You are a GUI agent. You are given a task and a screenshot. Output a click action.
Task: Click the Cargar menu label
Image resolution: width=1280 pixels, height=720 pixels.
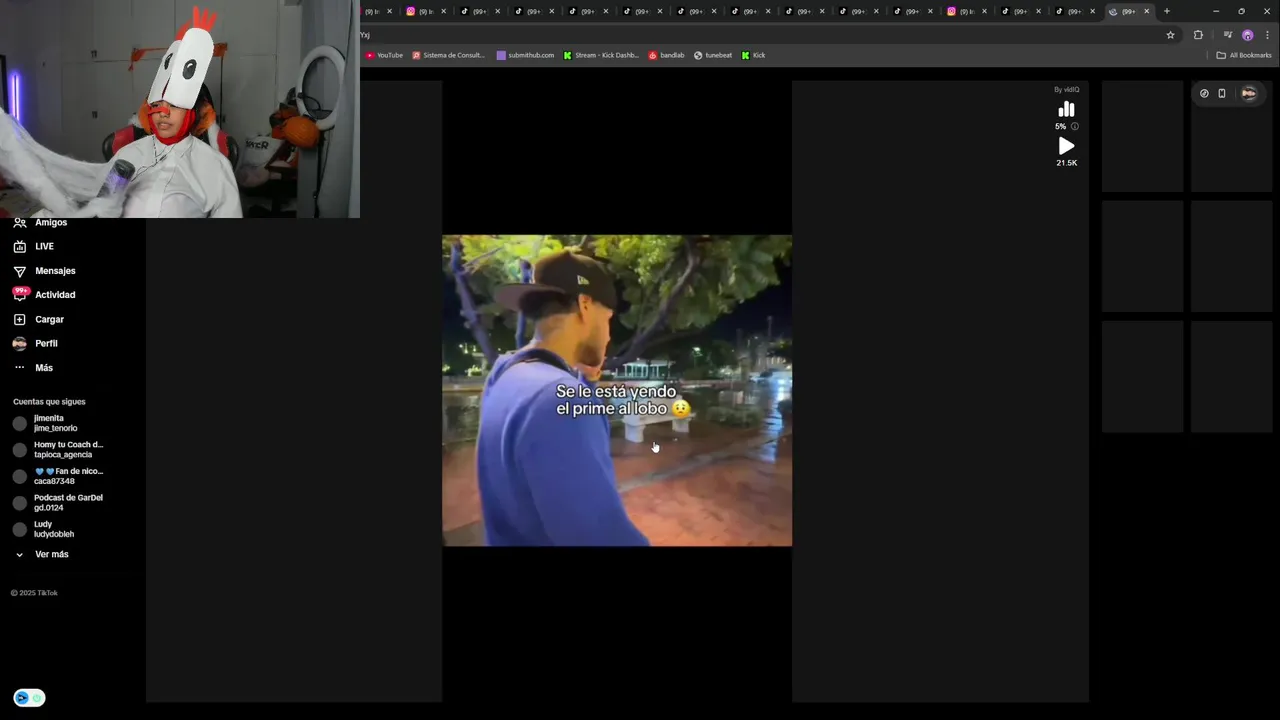tap(49, 319)
